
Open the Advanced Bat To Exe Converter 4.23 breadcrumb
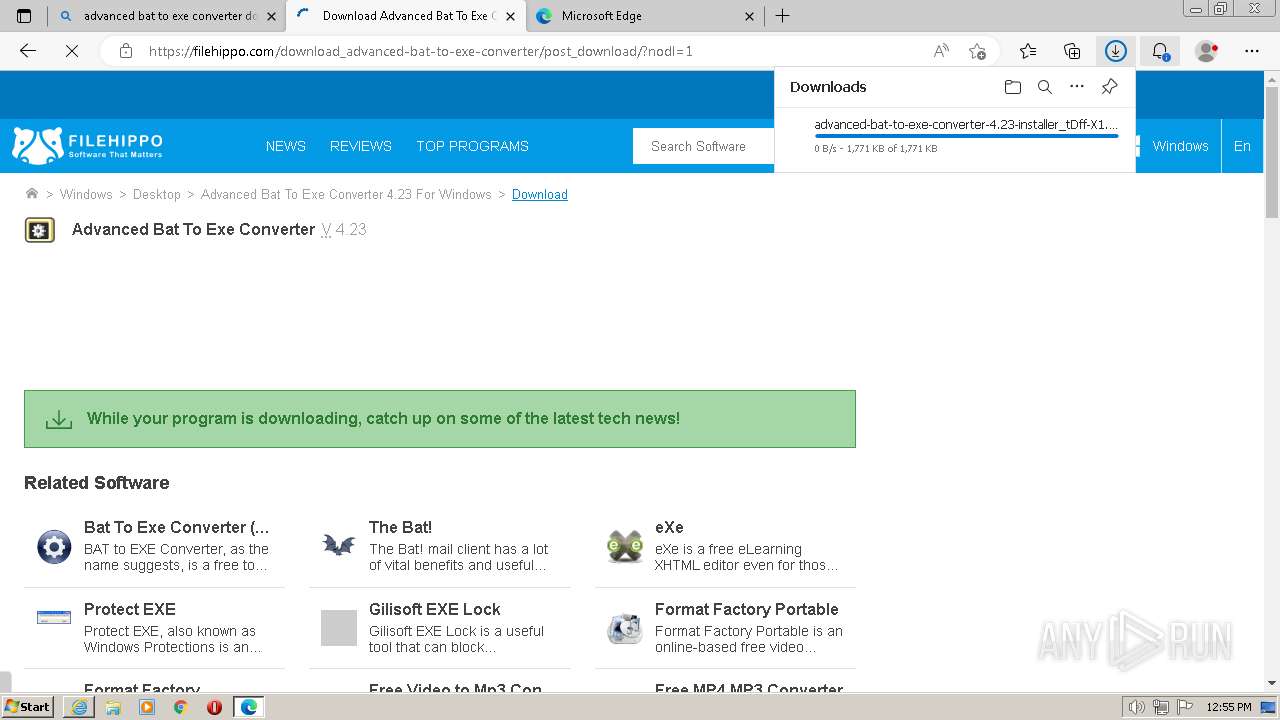pos(346,194)
